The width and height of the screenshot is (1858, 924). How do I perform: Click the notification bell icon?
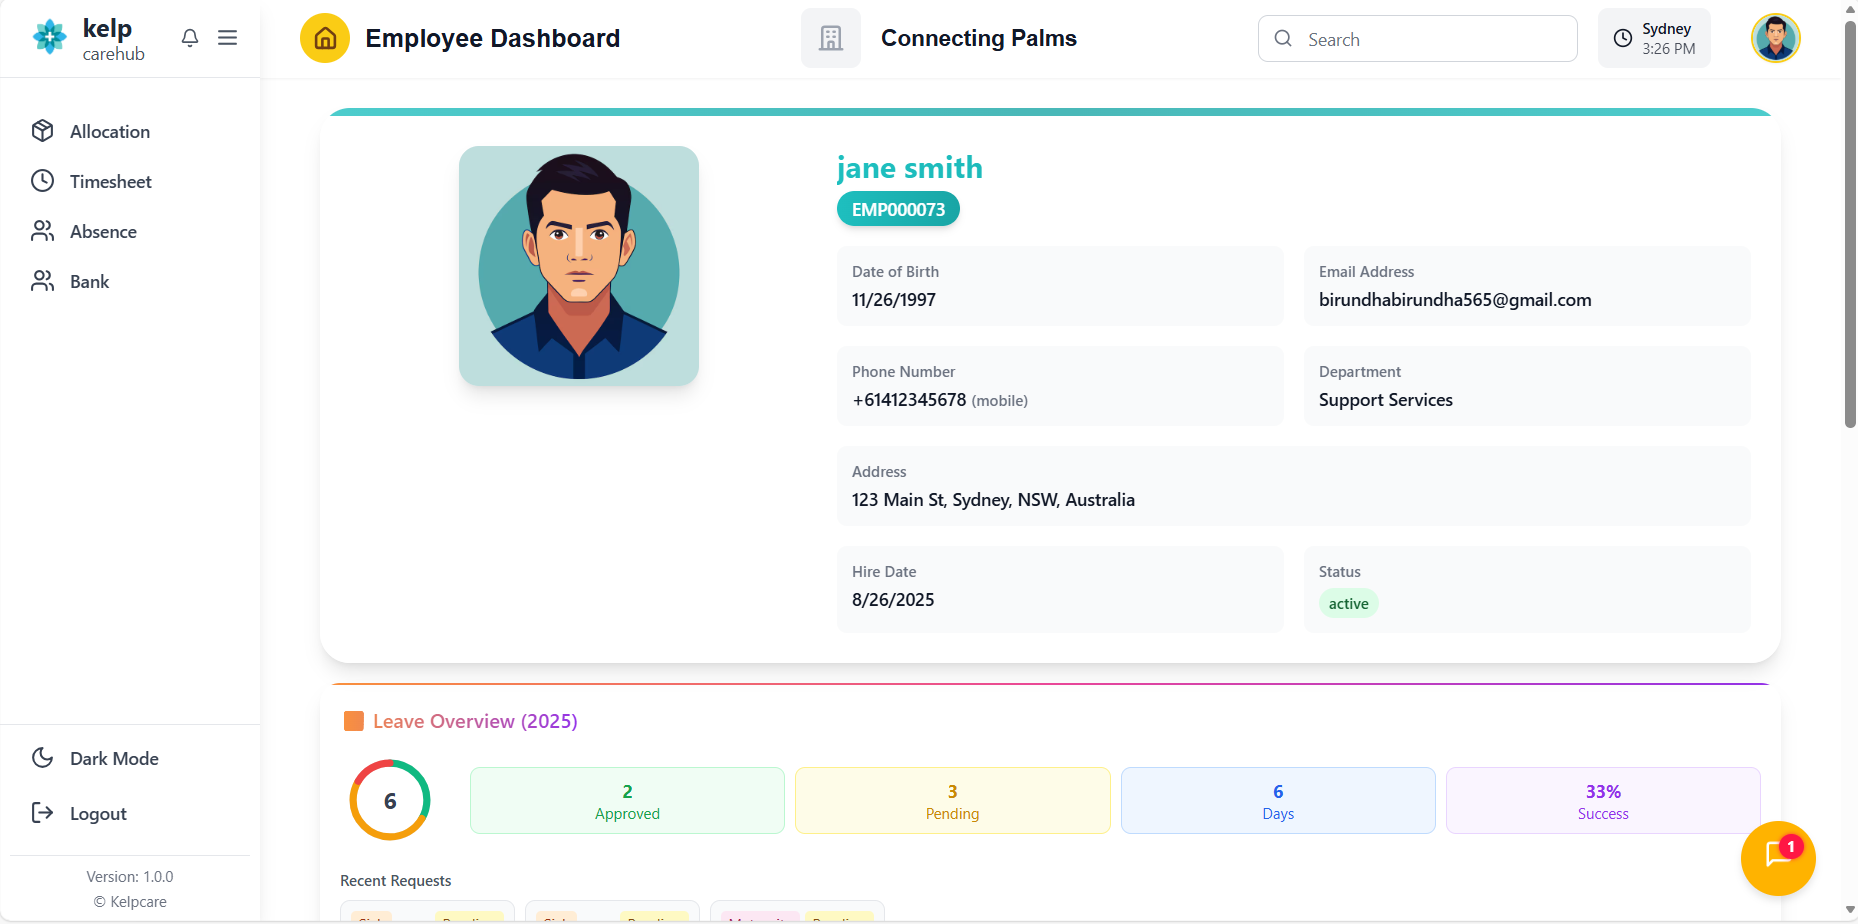pos(190,38)
